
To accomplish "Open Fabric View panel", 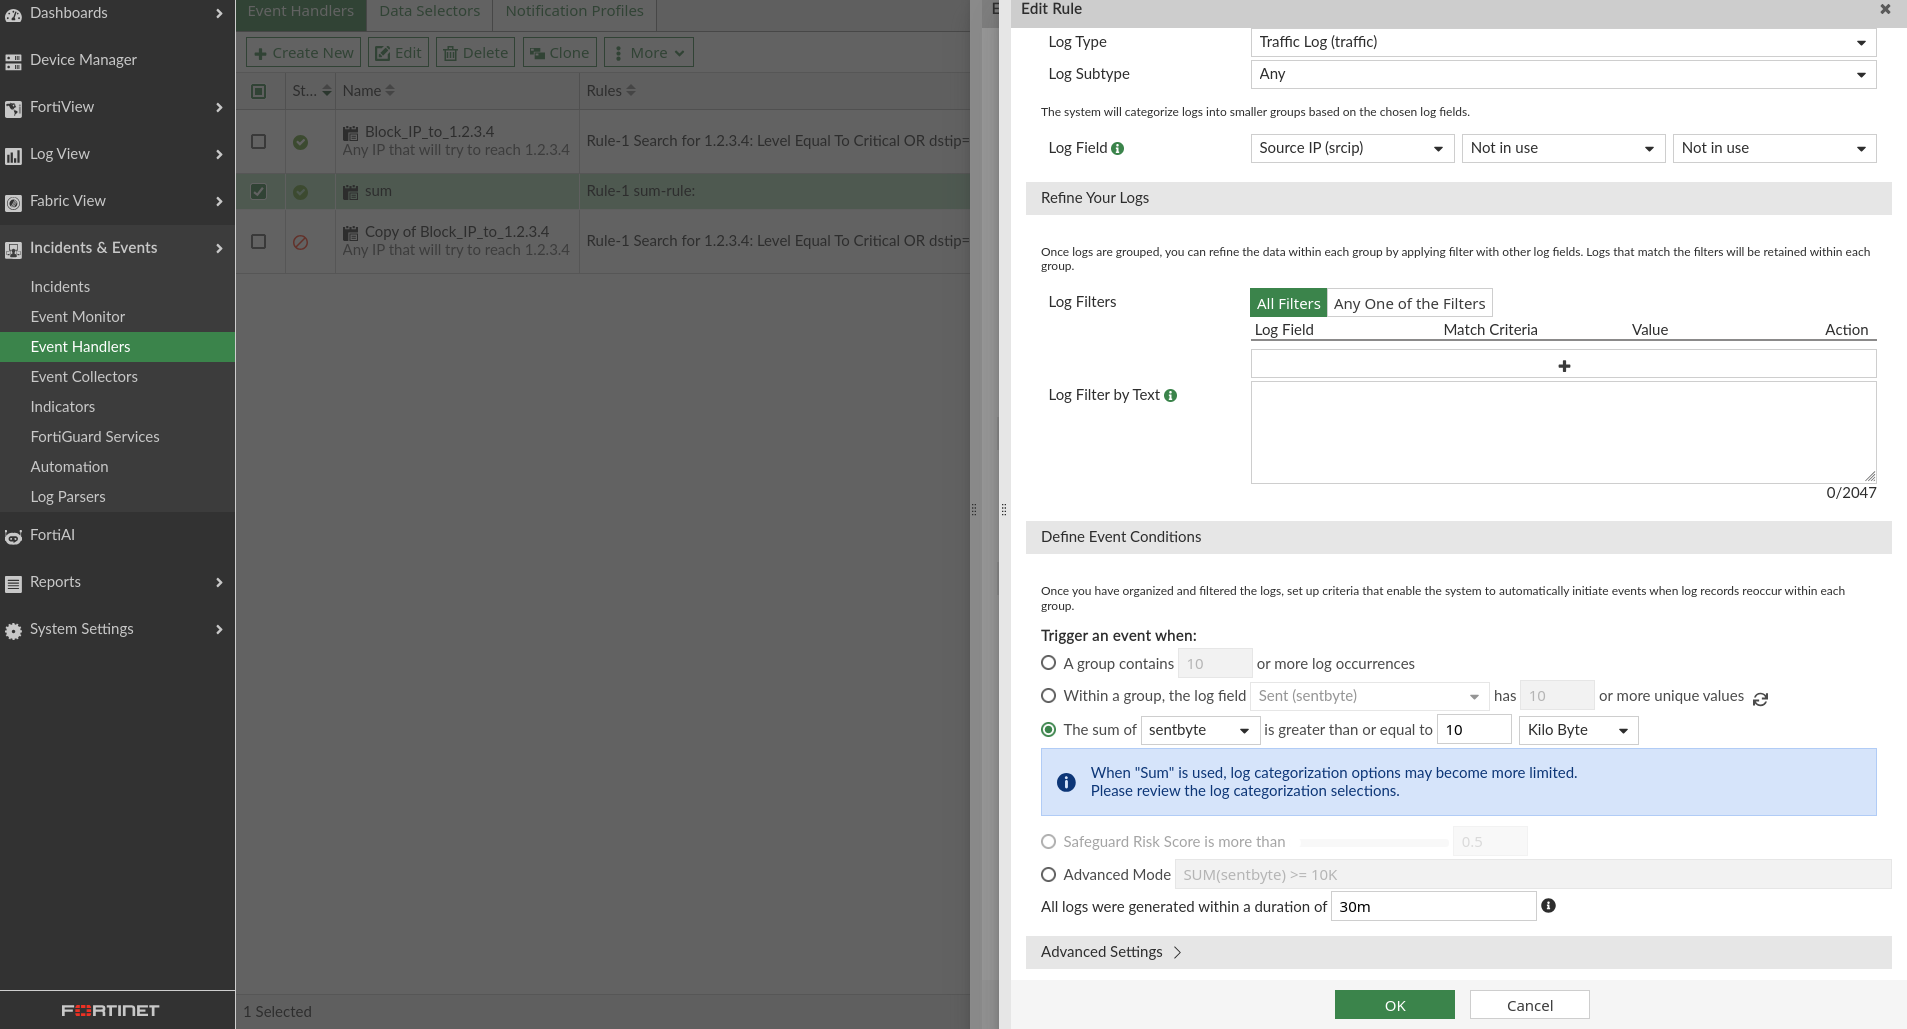I will click(67, 201).
